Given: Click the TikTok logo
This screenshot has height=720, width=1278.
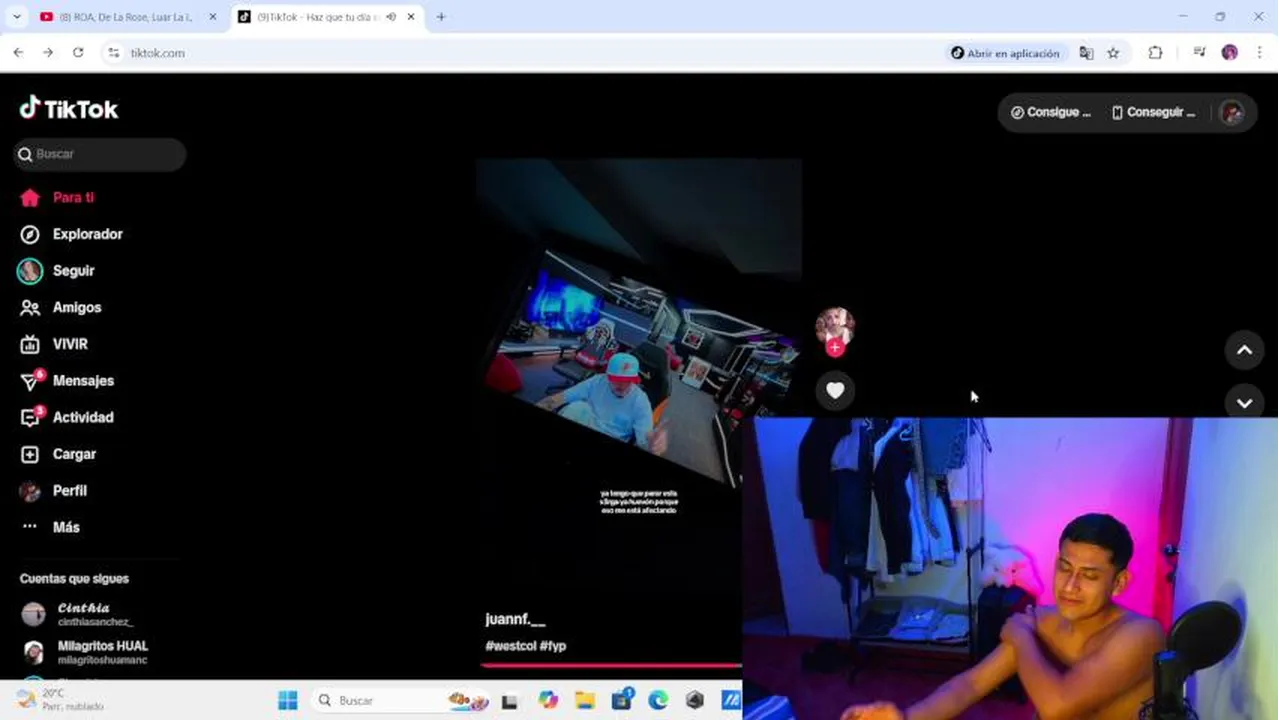Looking at the screenshot, I should tap(69, 108).
